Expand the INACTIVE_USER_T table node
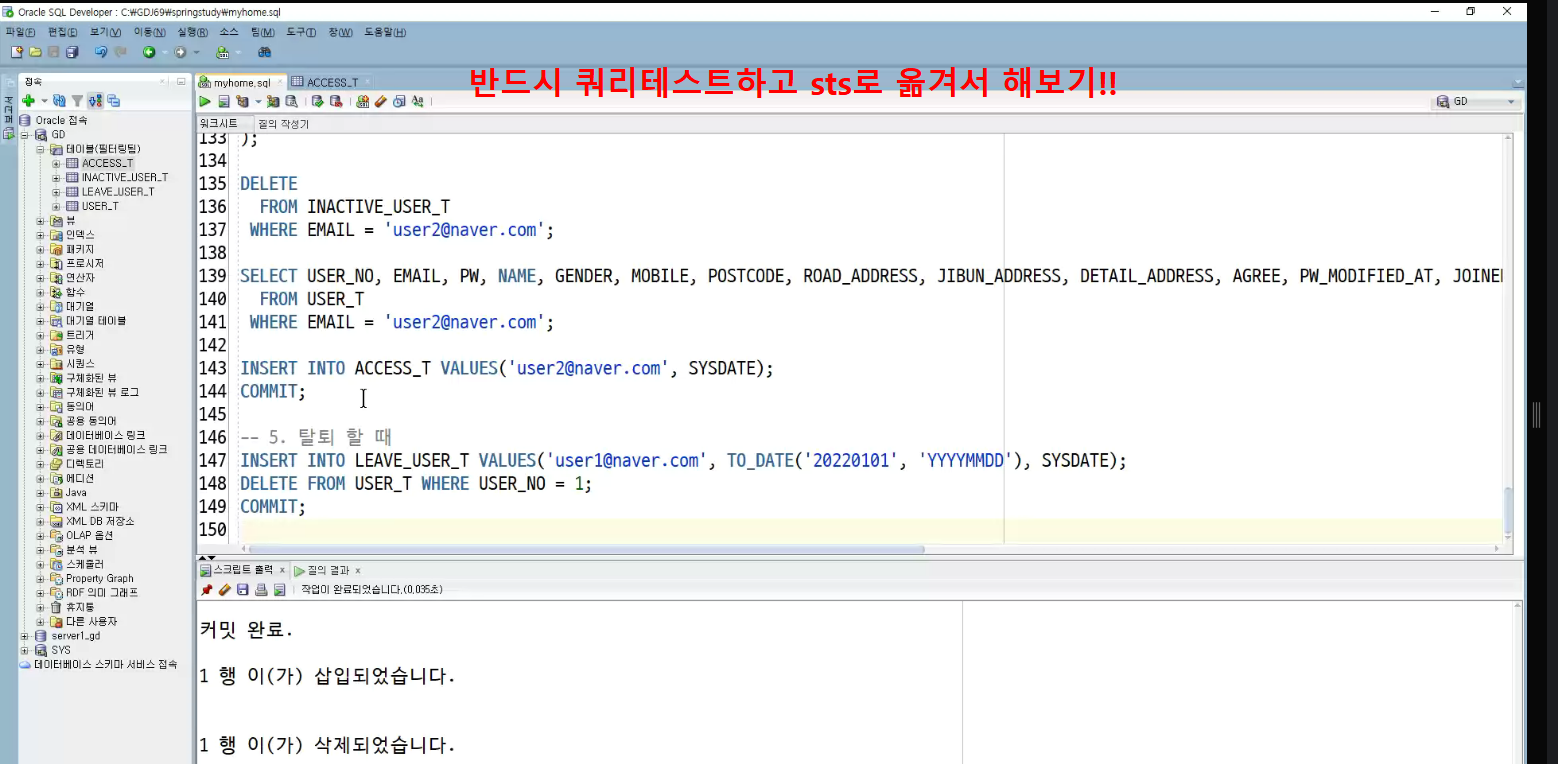The image size is (1558, 764). point(56,177)
